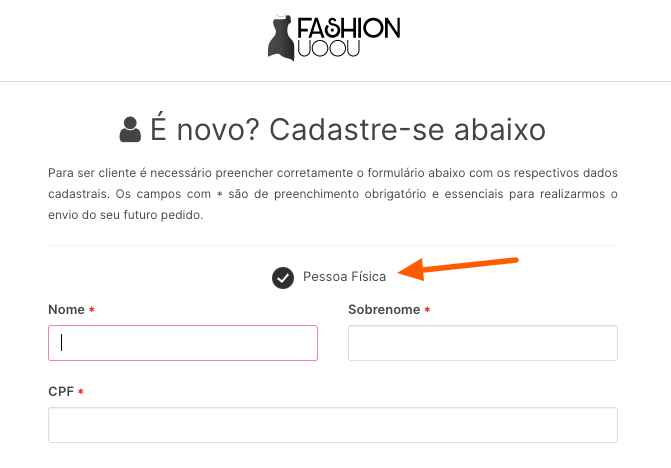Image resolution: width=671 pixels, height=468 pixels.
Task: Click the red asterisk next to Nome
Action: 92,311
